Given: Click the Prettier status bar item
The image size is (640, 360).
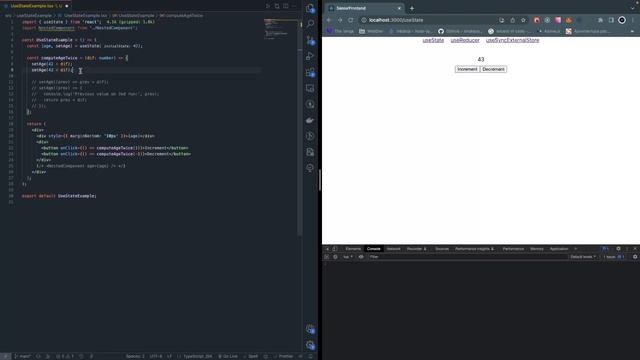Looking at the screenshot, I should (283, 356).
